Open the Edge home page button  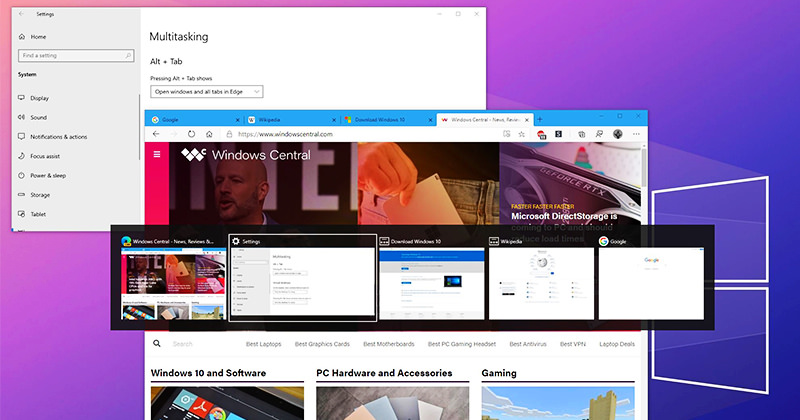[x=209, y=134]
